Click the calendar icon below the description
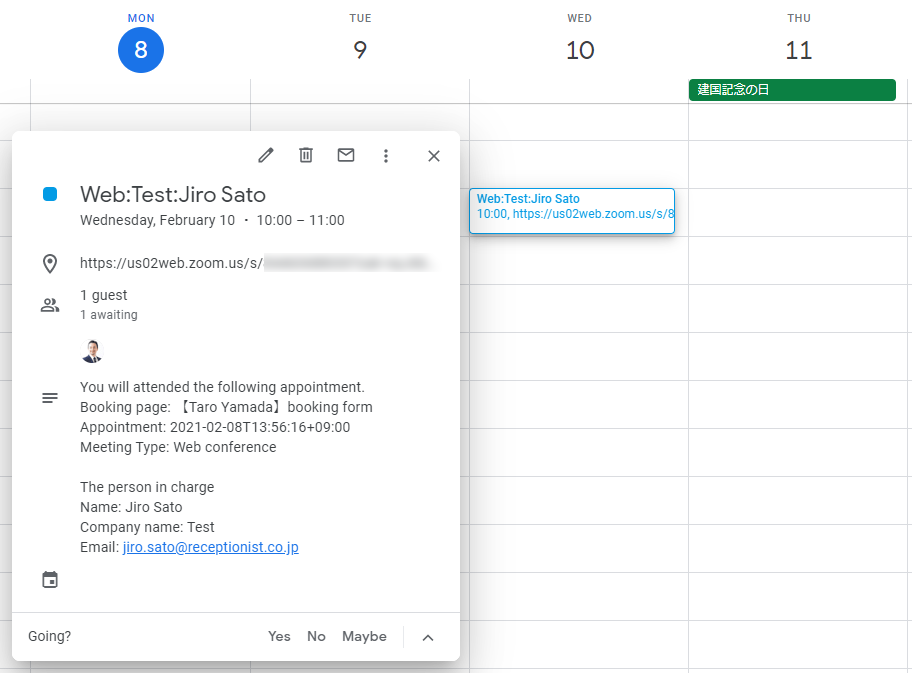The image size is (912, 673). 50,580
